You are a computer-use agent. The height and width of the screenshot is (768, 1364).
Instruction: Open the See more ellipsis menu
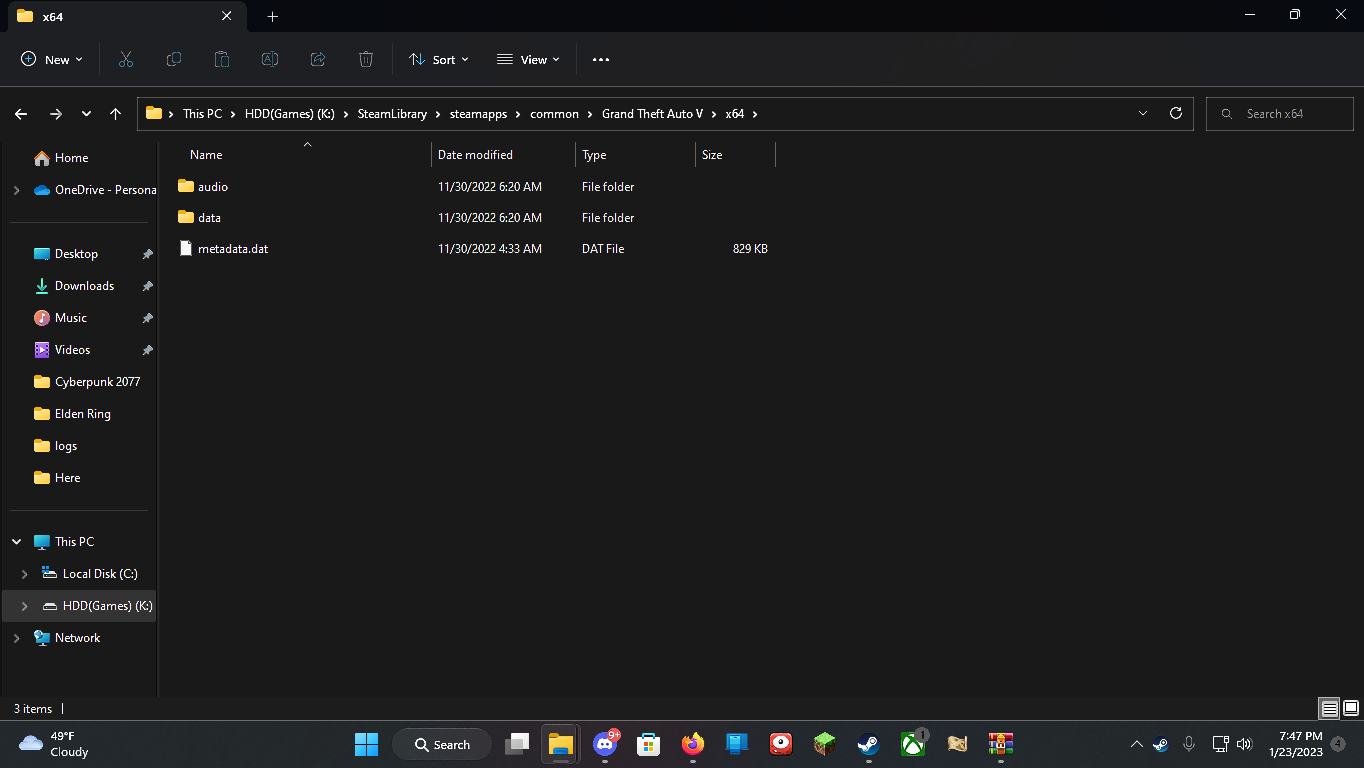(601, 60)
